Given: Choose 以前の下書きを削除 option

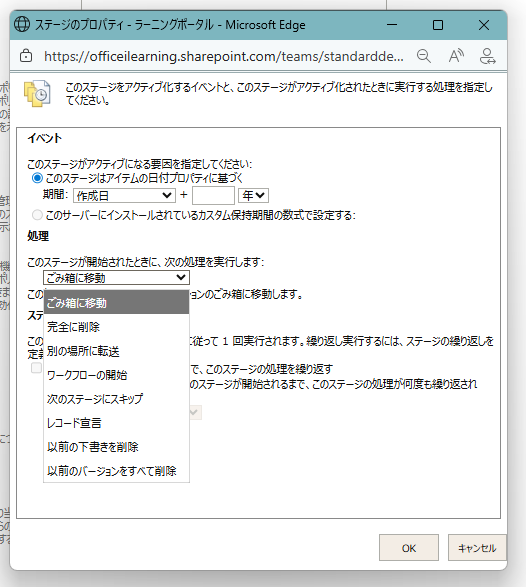Looking at the screenshot, I should (116, 447).
